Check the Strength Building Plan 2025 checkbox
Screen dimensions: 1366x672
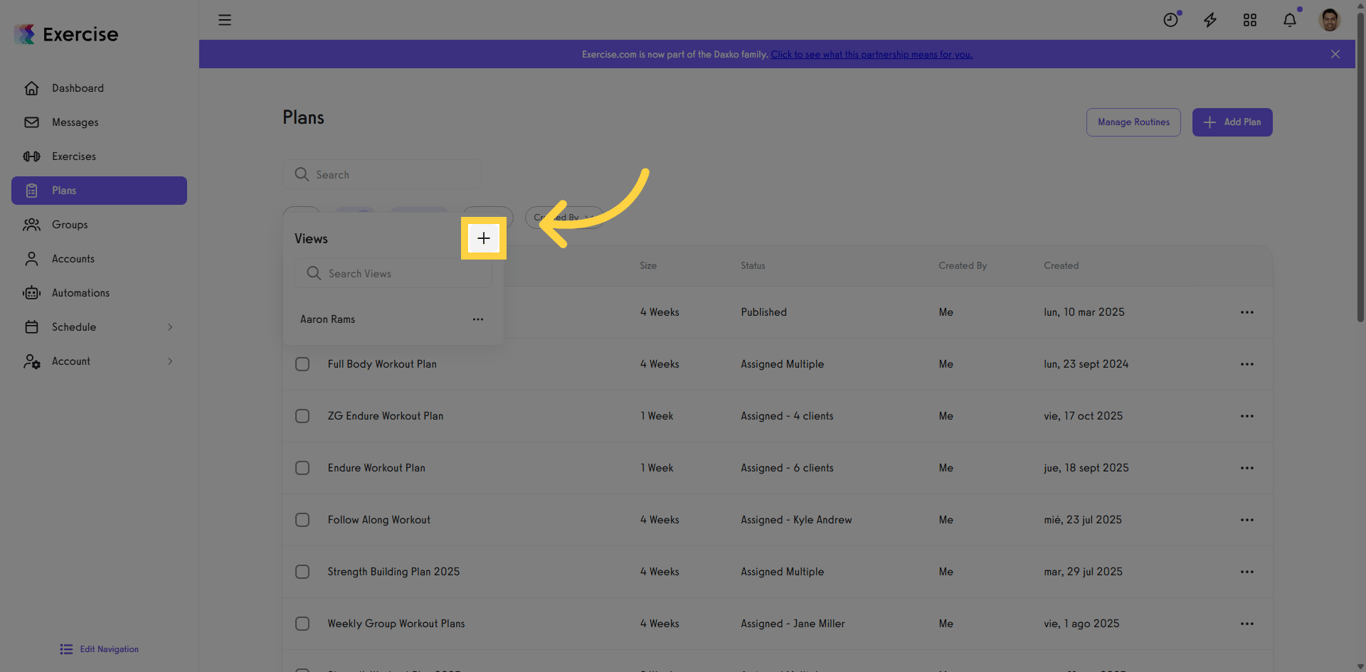coord(302,571)
